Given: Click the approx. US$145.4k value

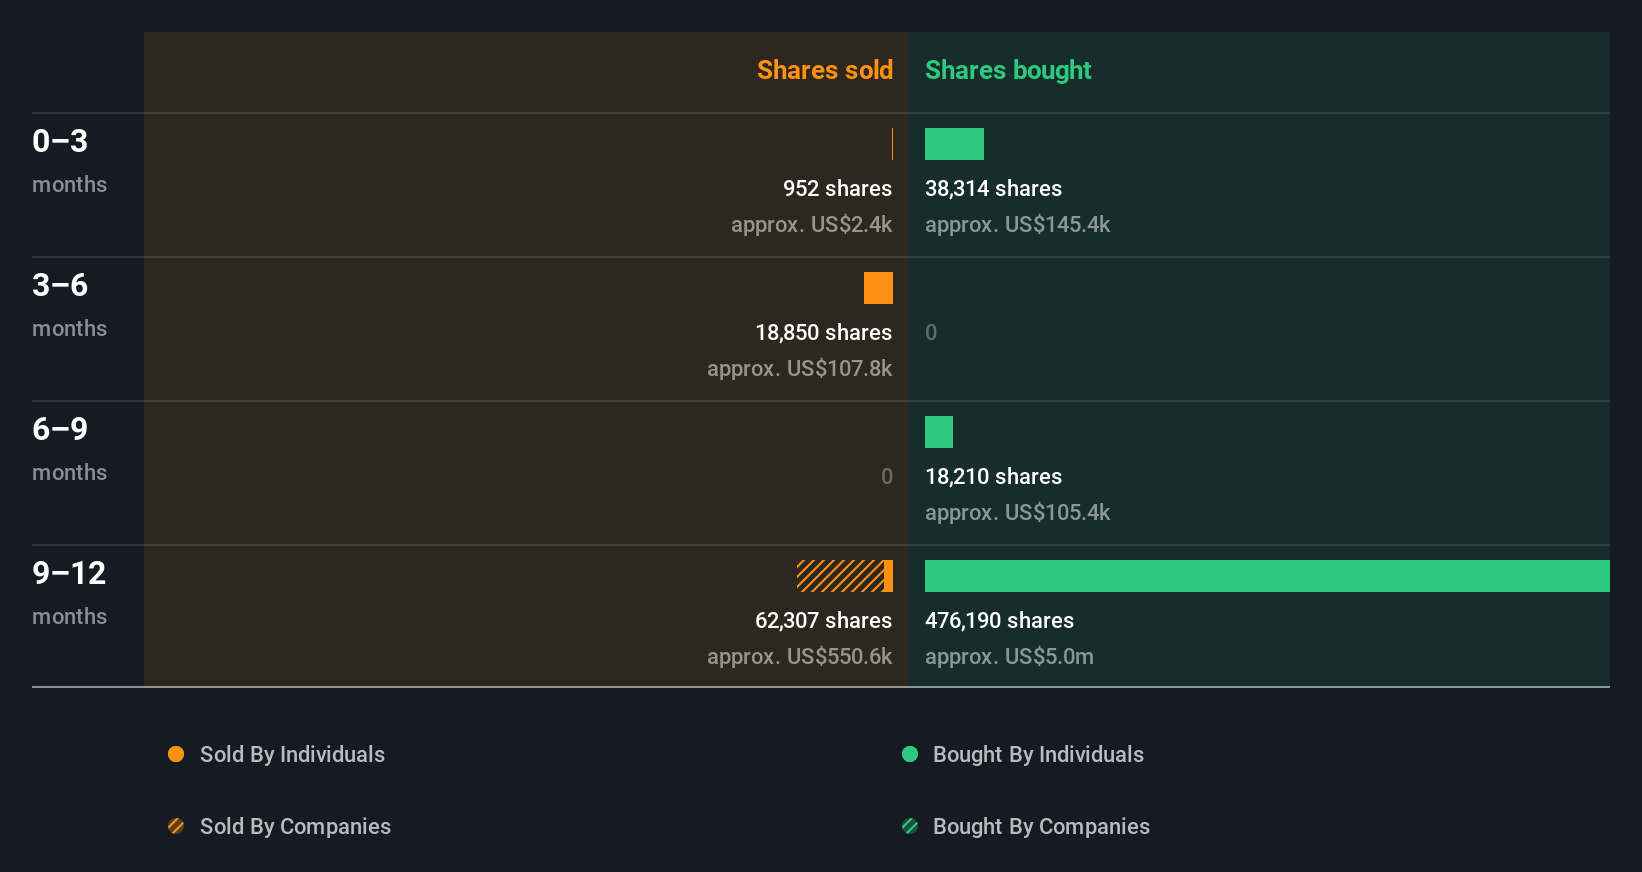Looking at the screenshot, I should 1017,224.
